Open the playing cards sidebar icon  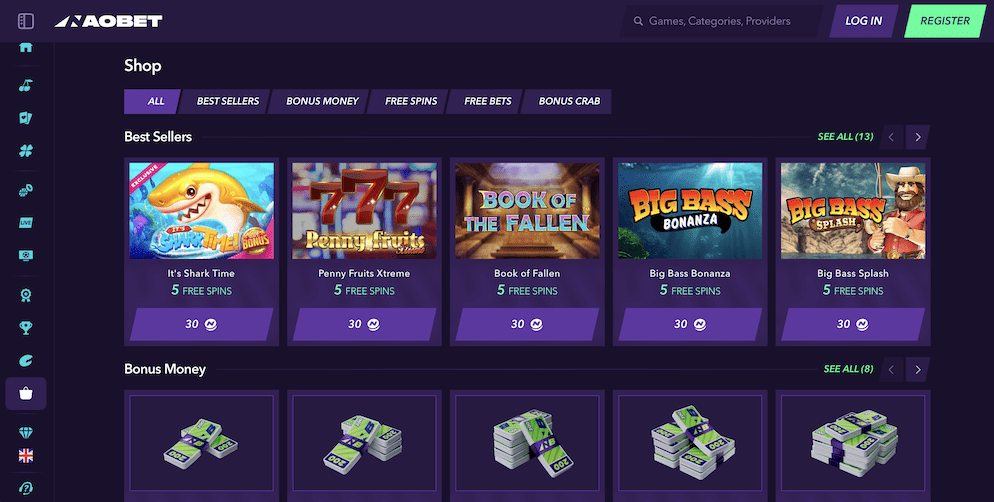click(25, 118)
